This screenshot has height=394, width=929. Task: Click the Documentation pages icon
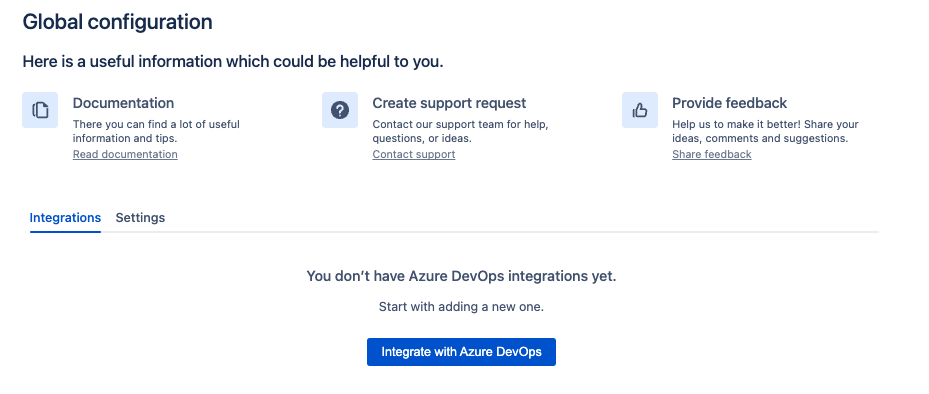tap(40, 110)
